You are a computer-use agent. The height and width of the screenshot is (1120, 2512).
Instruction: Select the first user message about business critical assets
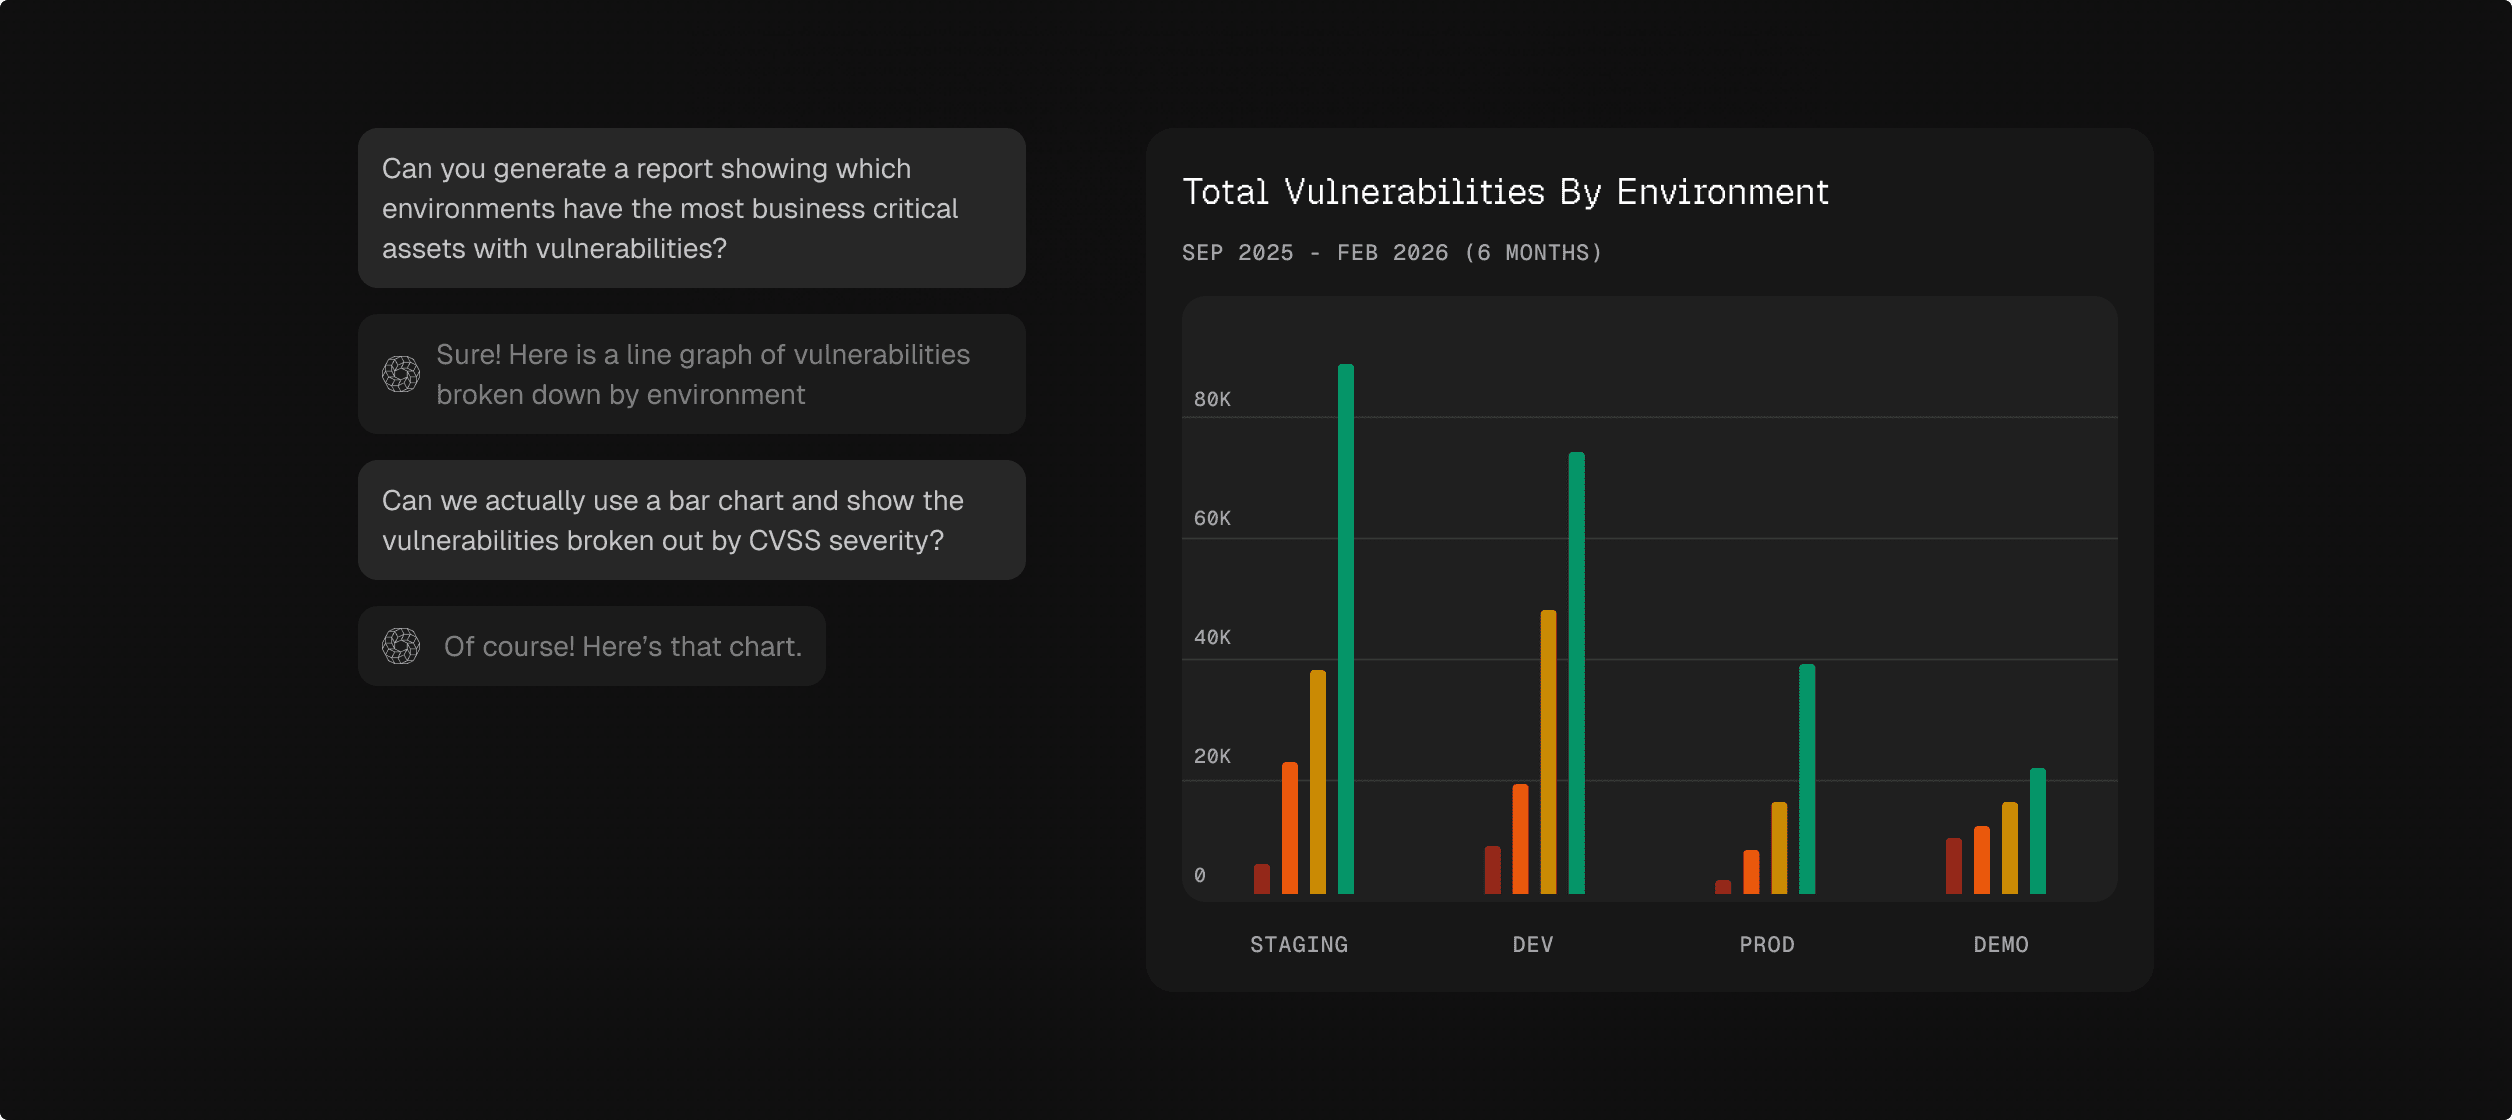tap(691, 208)
